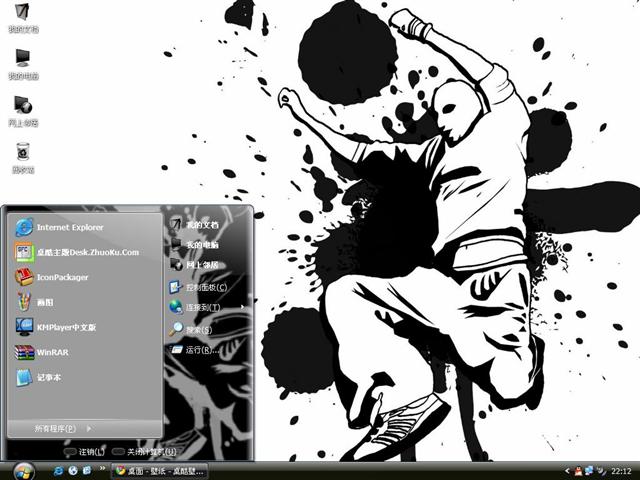Select the 网上邻居 desktop icon

coord(23,111)
